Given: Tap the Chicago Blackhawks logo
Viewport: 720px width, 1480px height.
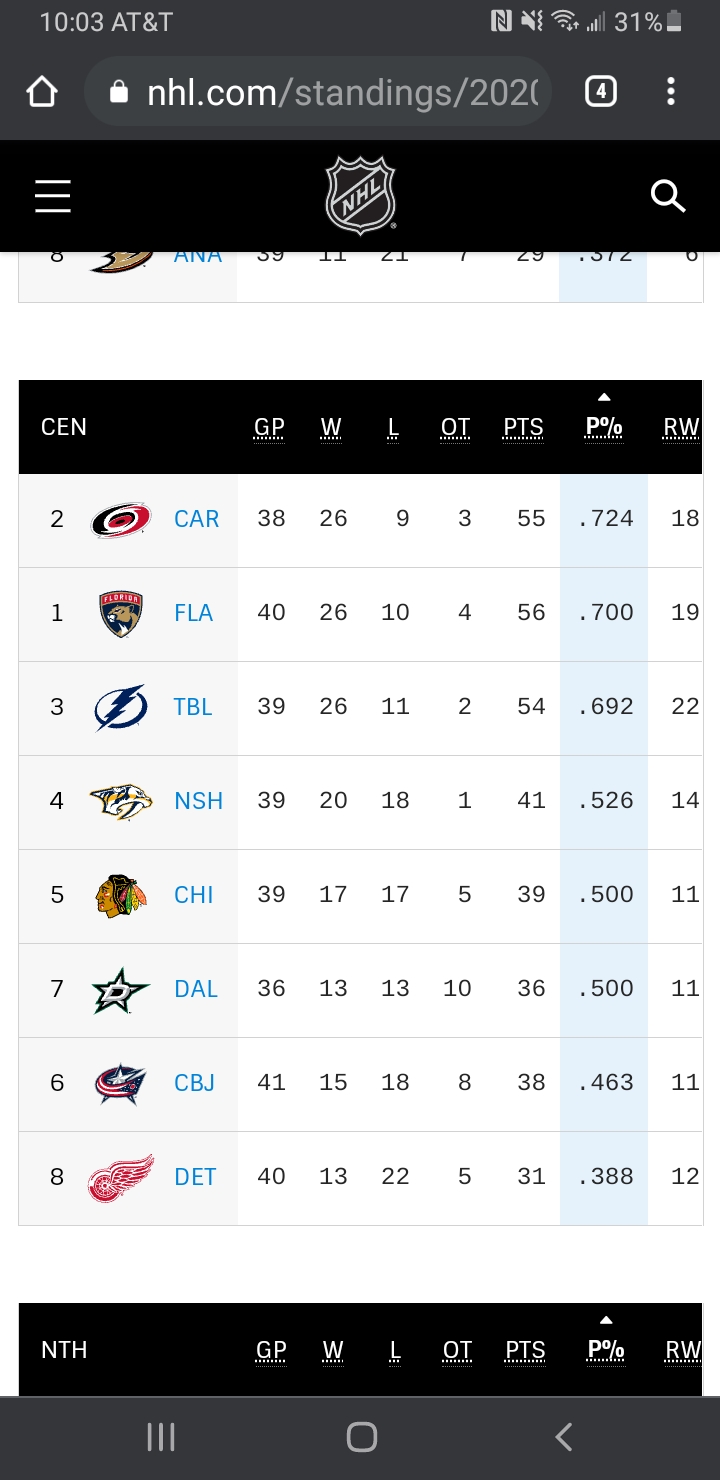Looking at the screenshot, I should 121,895.
